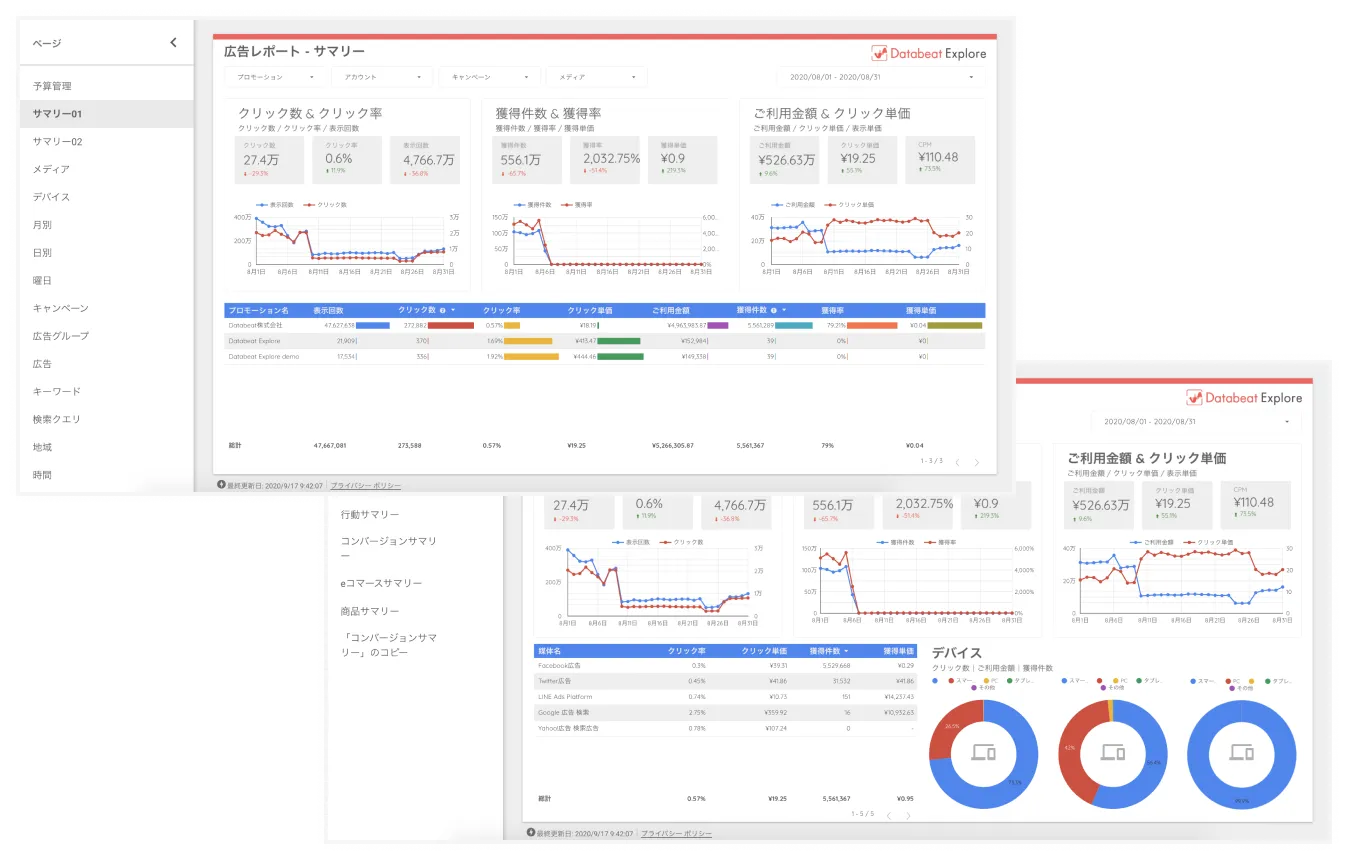Click the プライバシー ポリシー link in front report

point(365,486)
